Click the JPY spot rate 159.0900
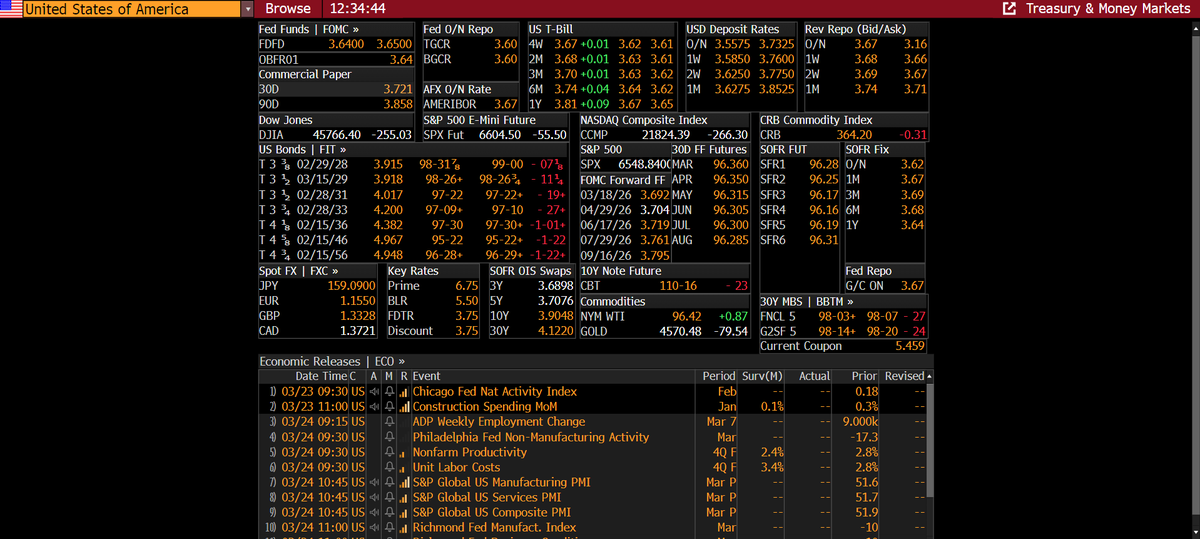 [352, 286]
